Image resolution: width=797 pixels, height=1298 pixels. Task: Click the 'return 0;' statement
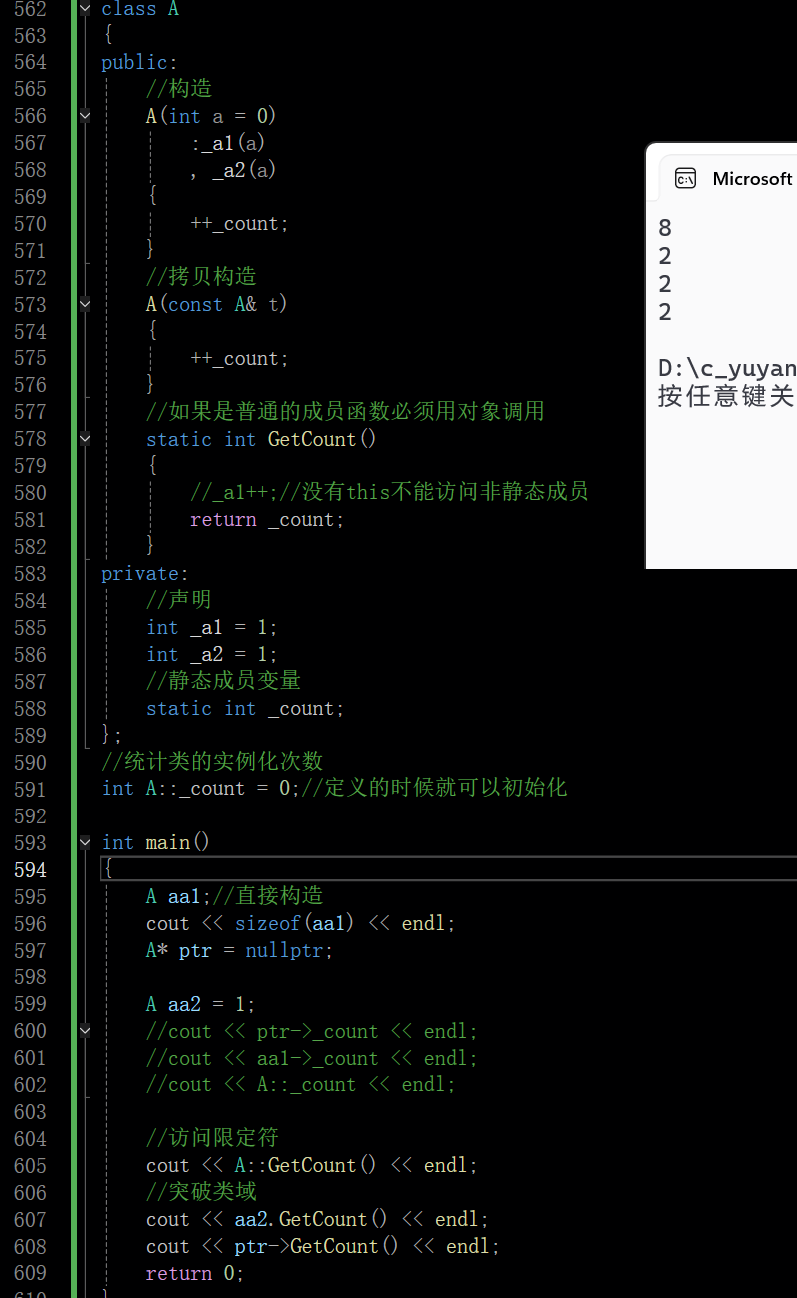click(x=195, y=1273)
